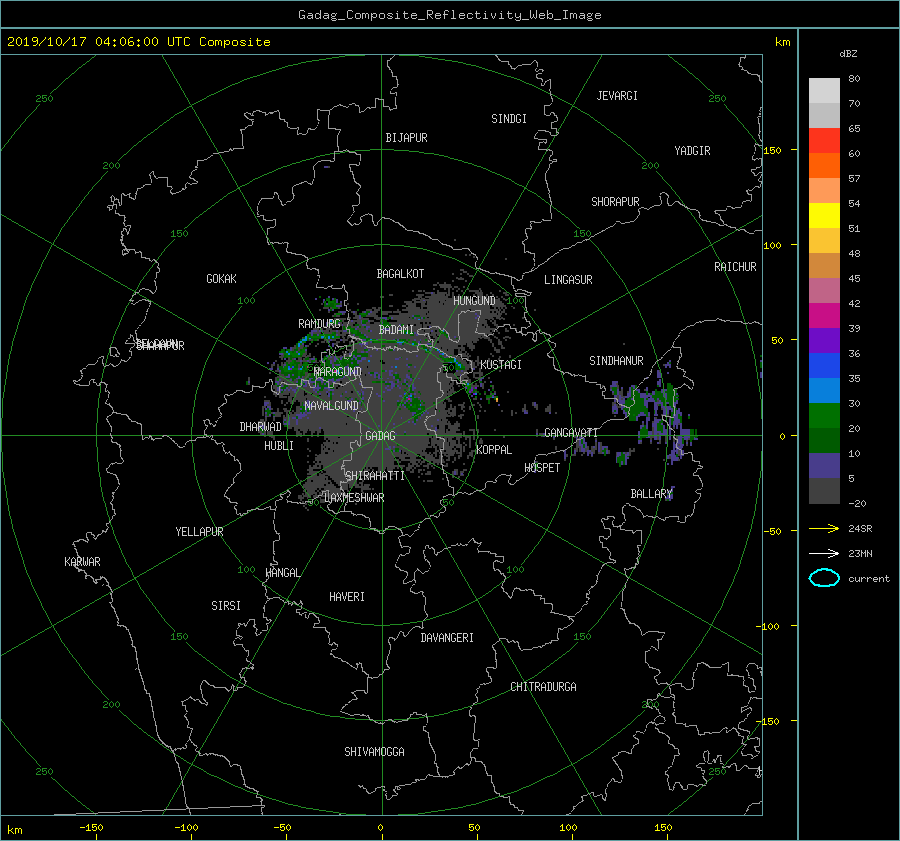Click the yellow 24SR arrow legend icon

coord(824,528)
